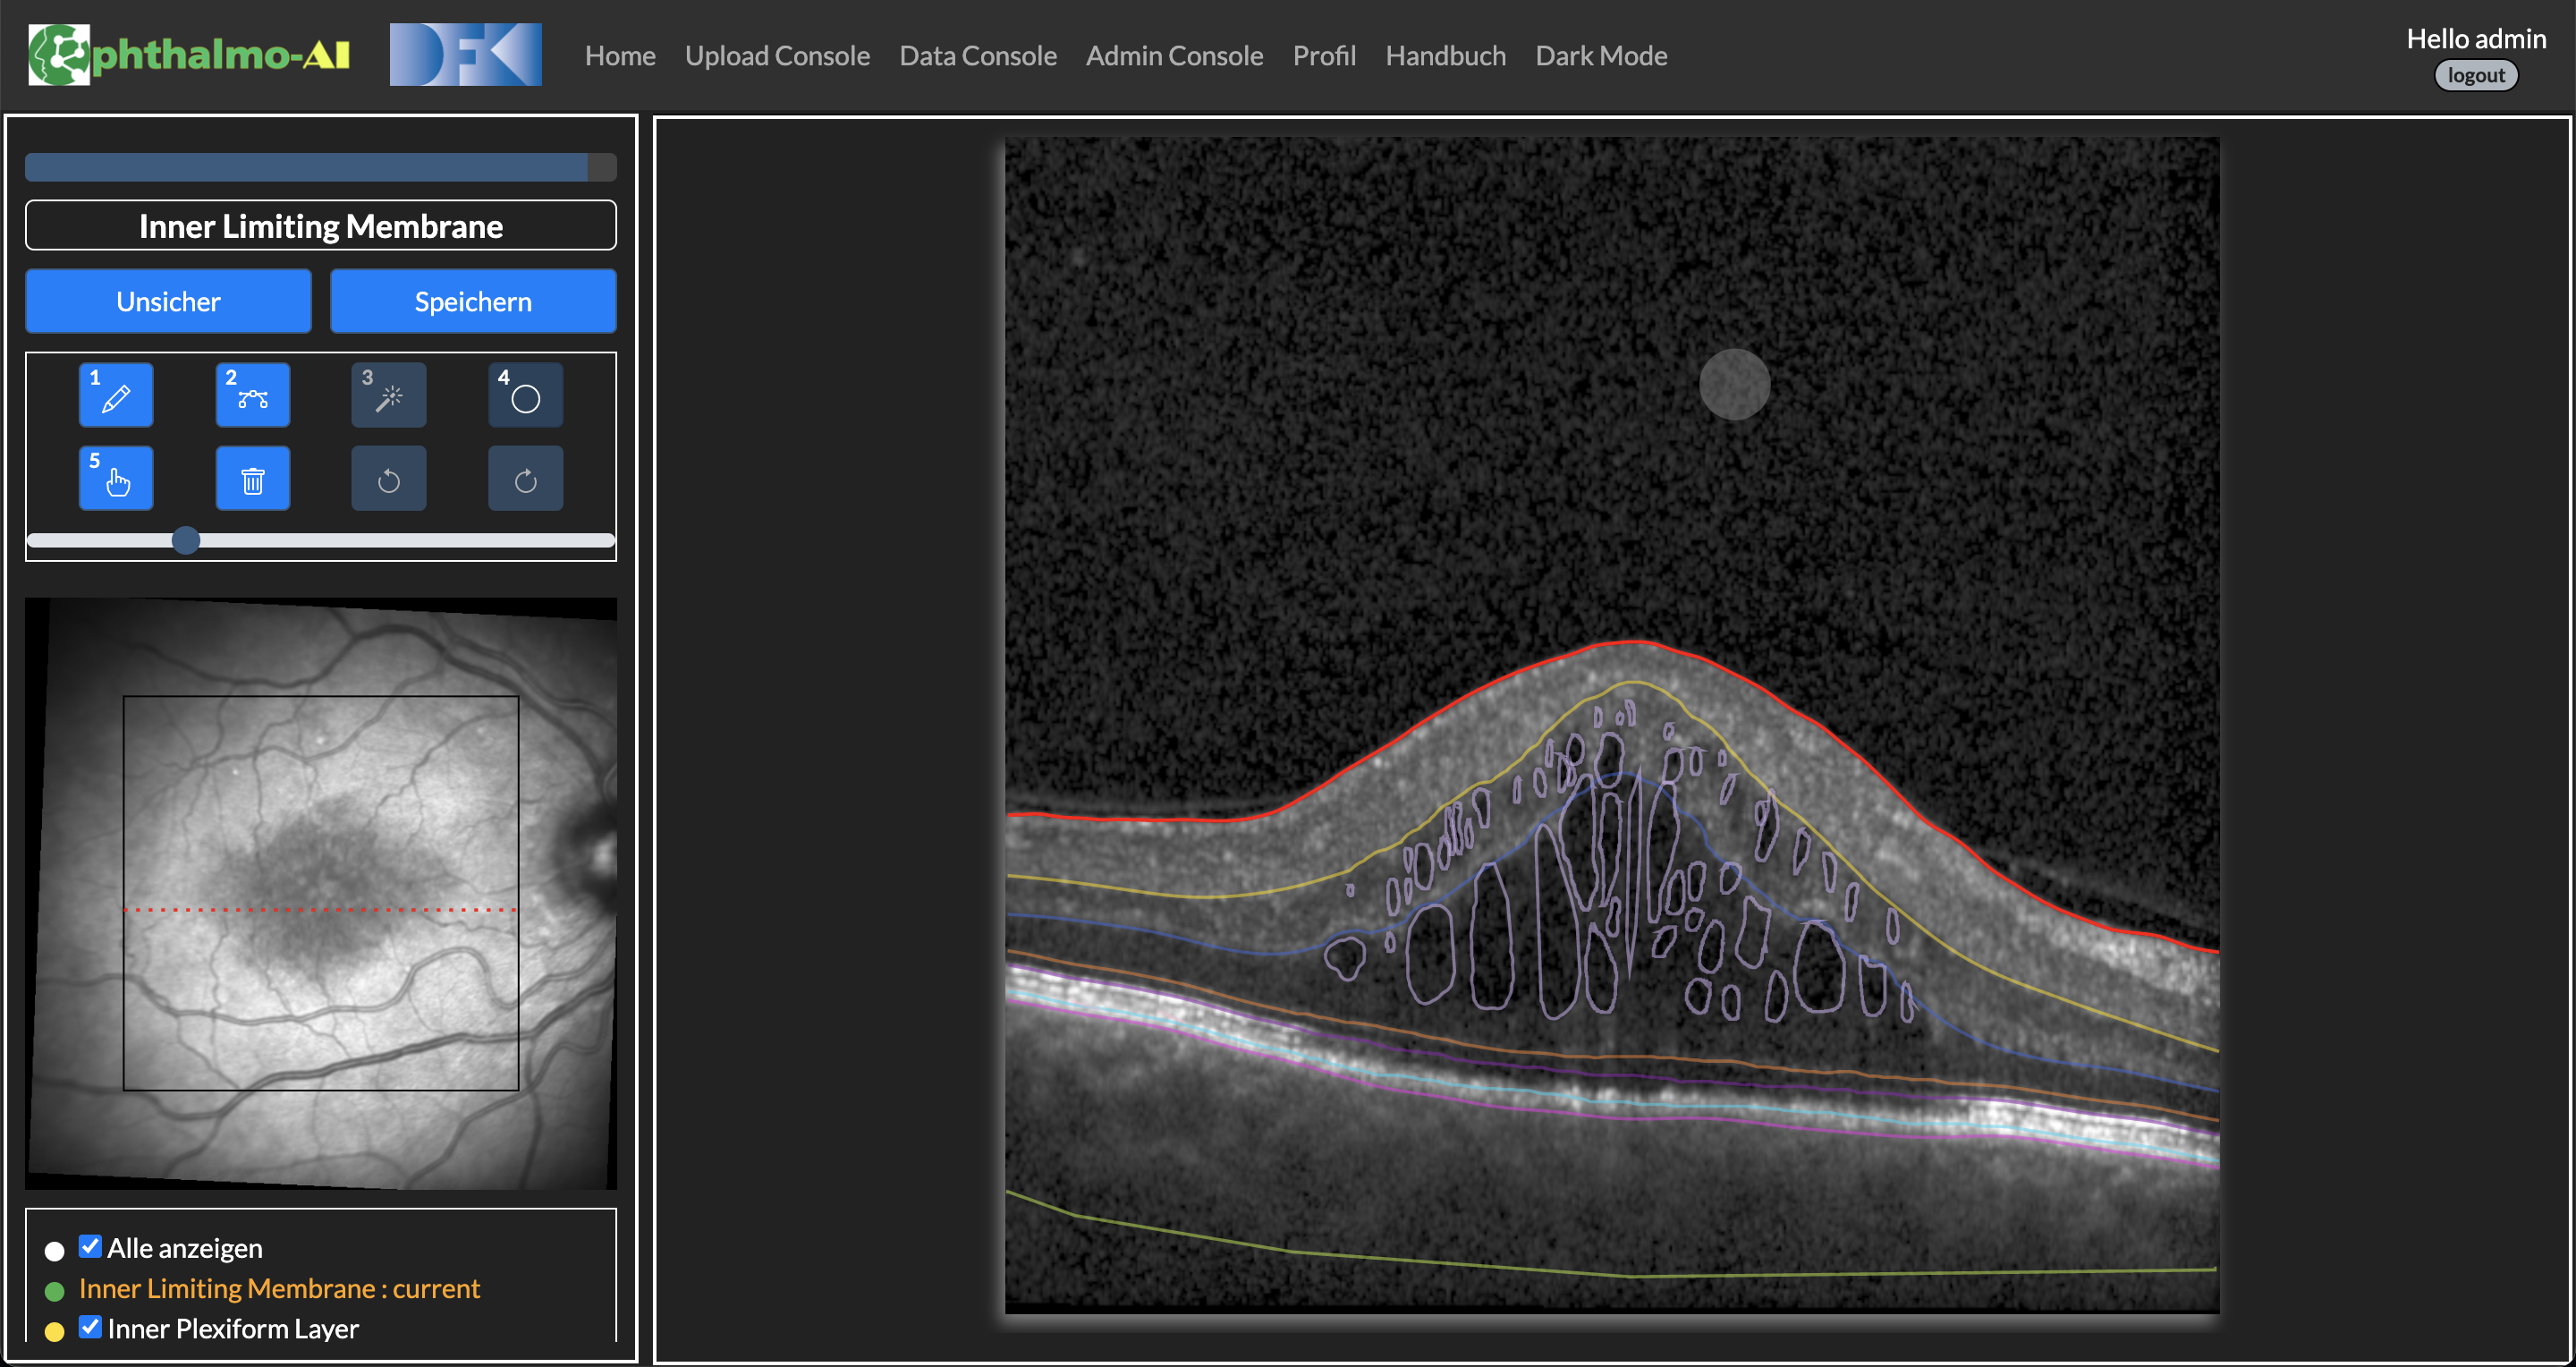
Task: Uncheck the Inner Plexiform Layer checkbox
Action: 90,1327
